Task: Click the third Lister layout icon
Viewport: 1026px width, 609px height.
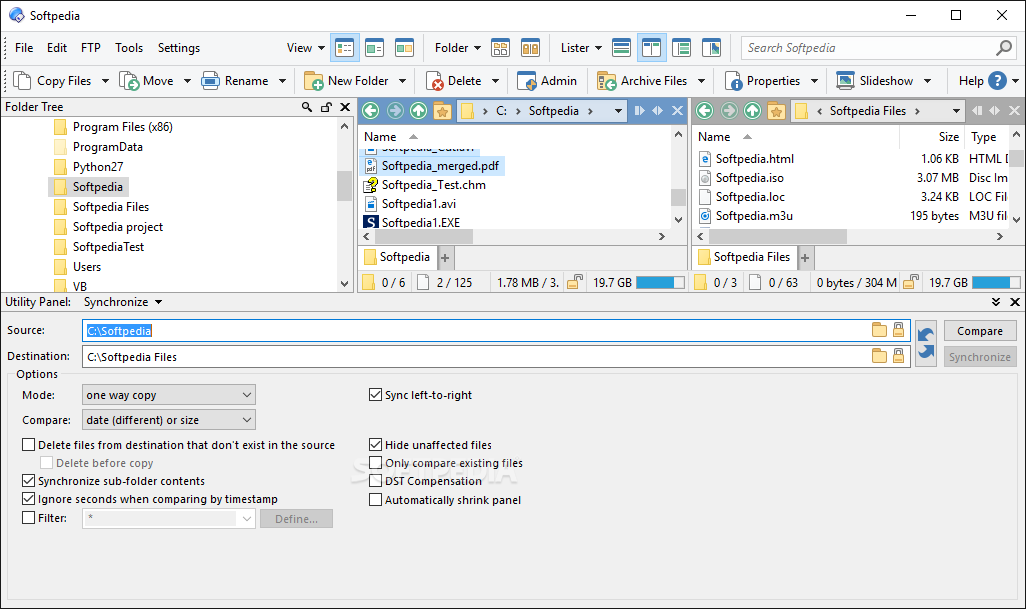Action: (681, 48)
